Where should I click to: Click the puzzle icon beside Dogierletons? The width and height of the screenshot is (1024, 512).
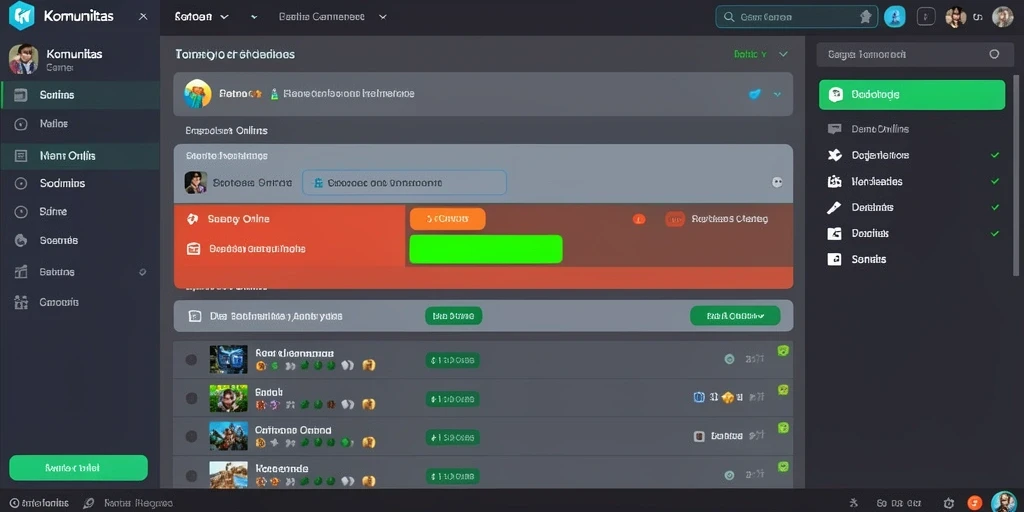point(835,155)
